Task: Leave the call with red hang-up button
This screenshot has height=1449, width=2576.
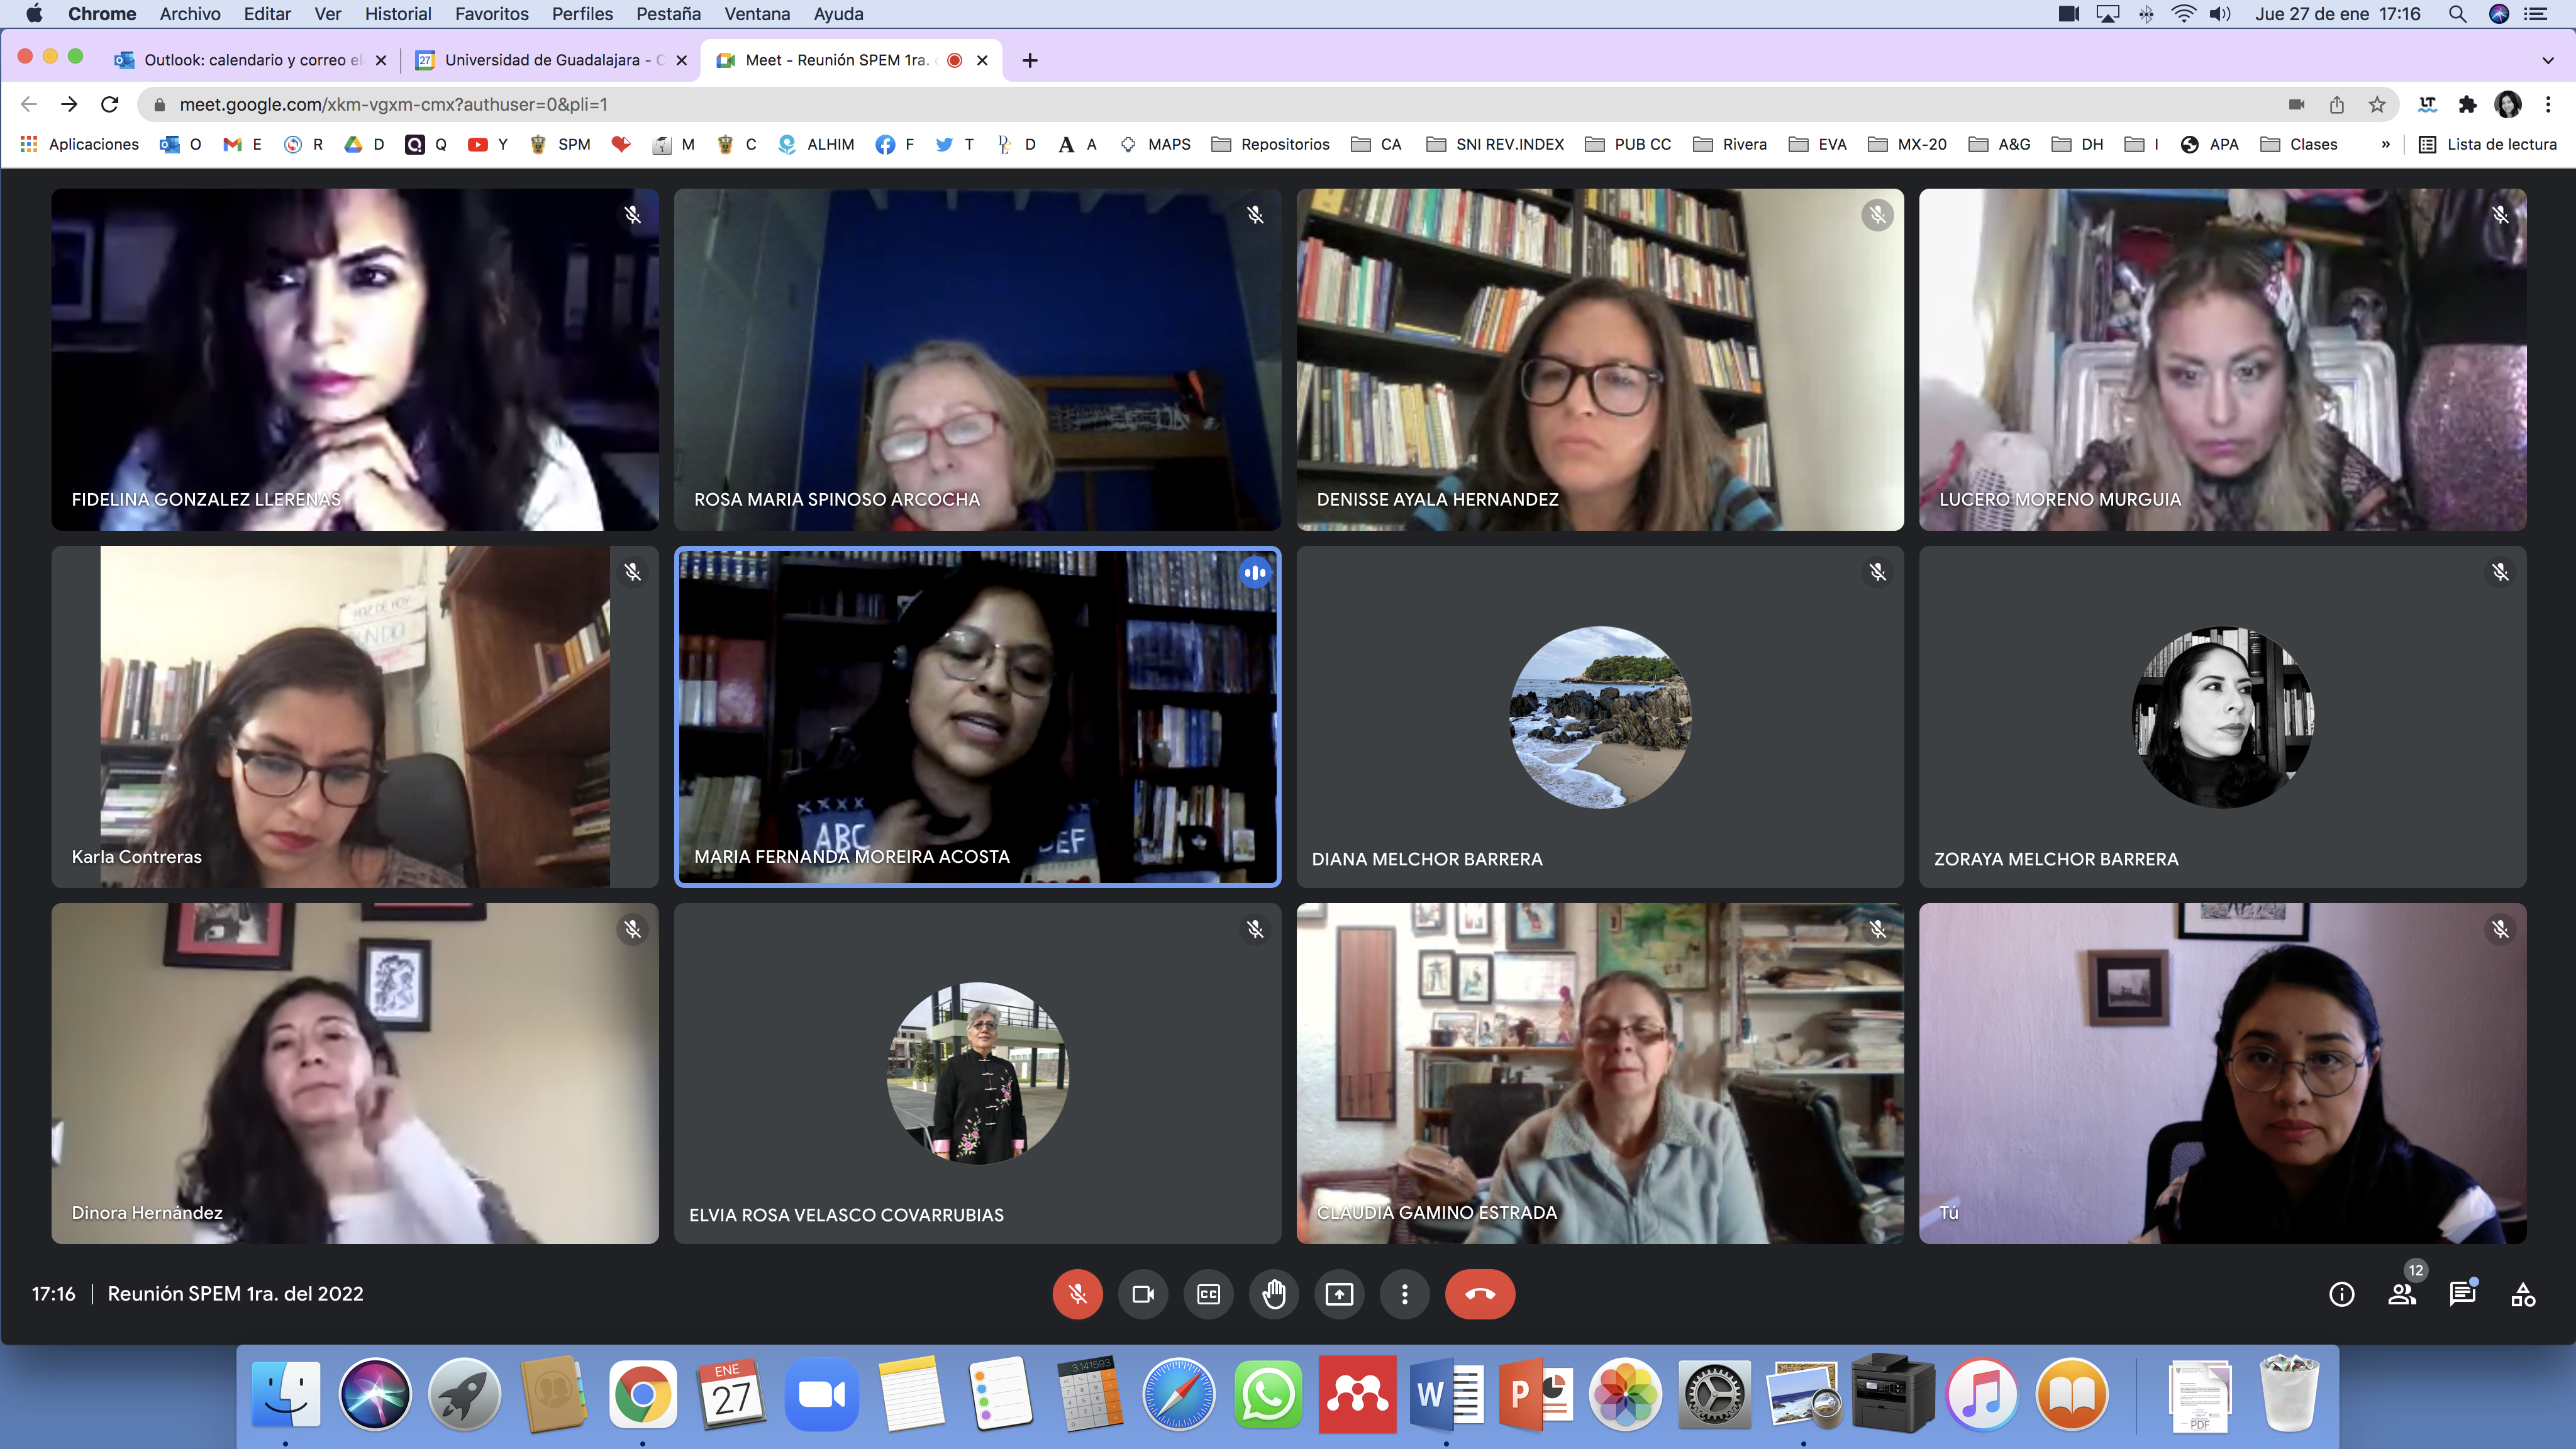Action: 1479,1294
